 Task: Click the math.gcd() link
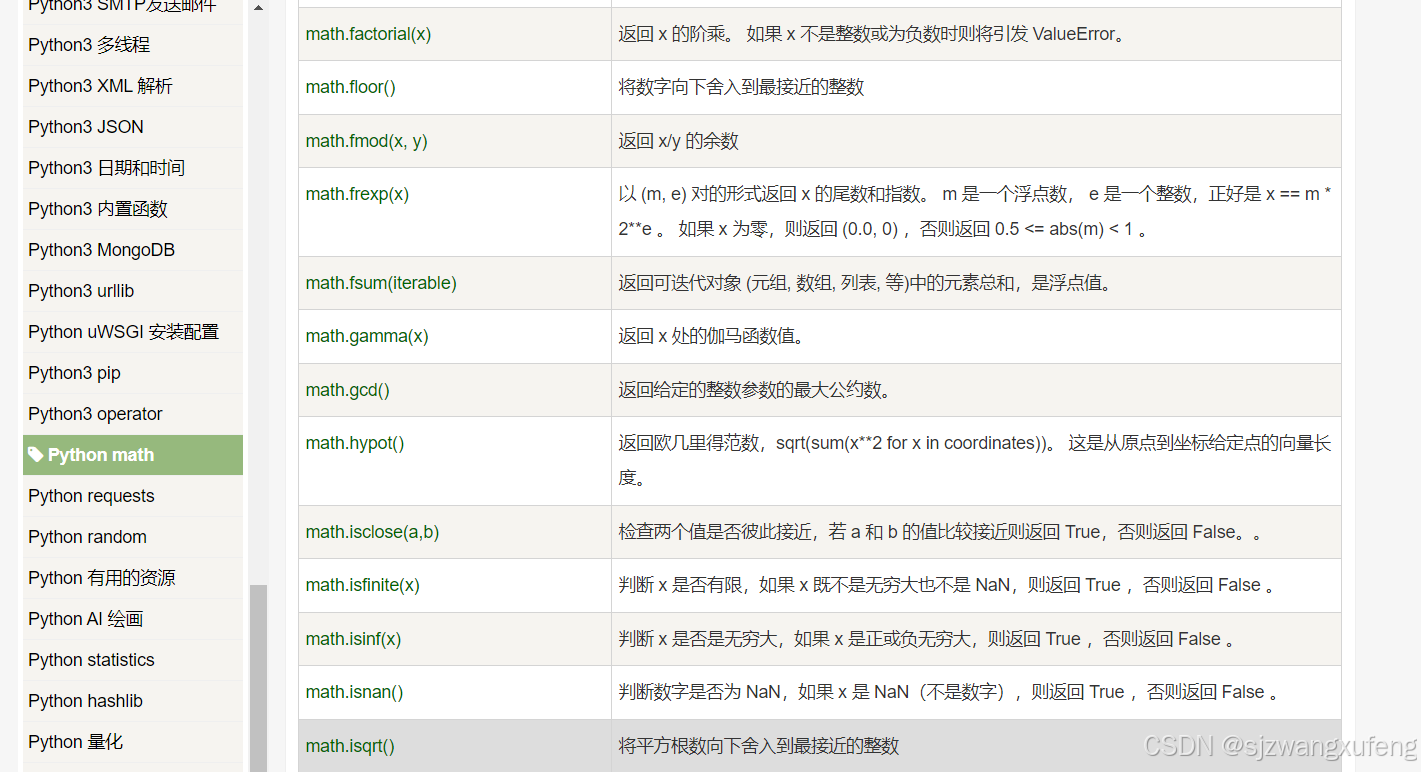pos(347,389)
